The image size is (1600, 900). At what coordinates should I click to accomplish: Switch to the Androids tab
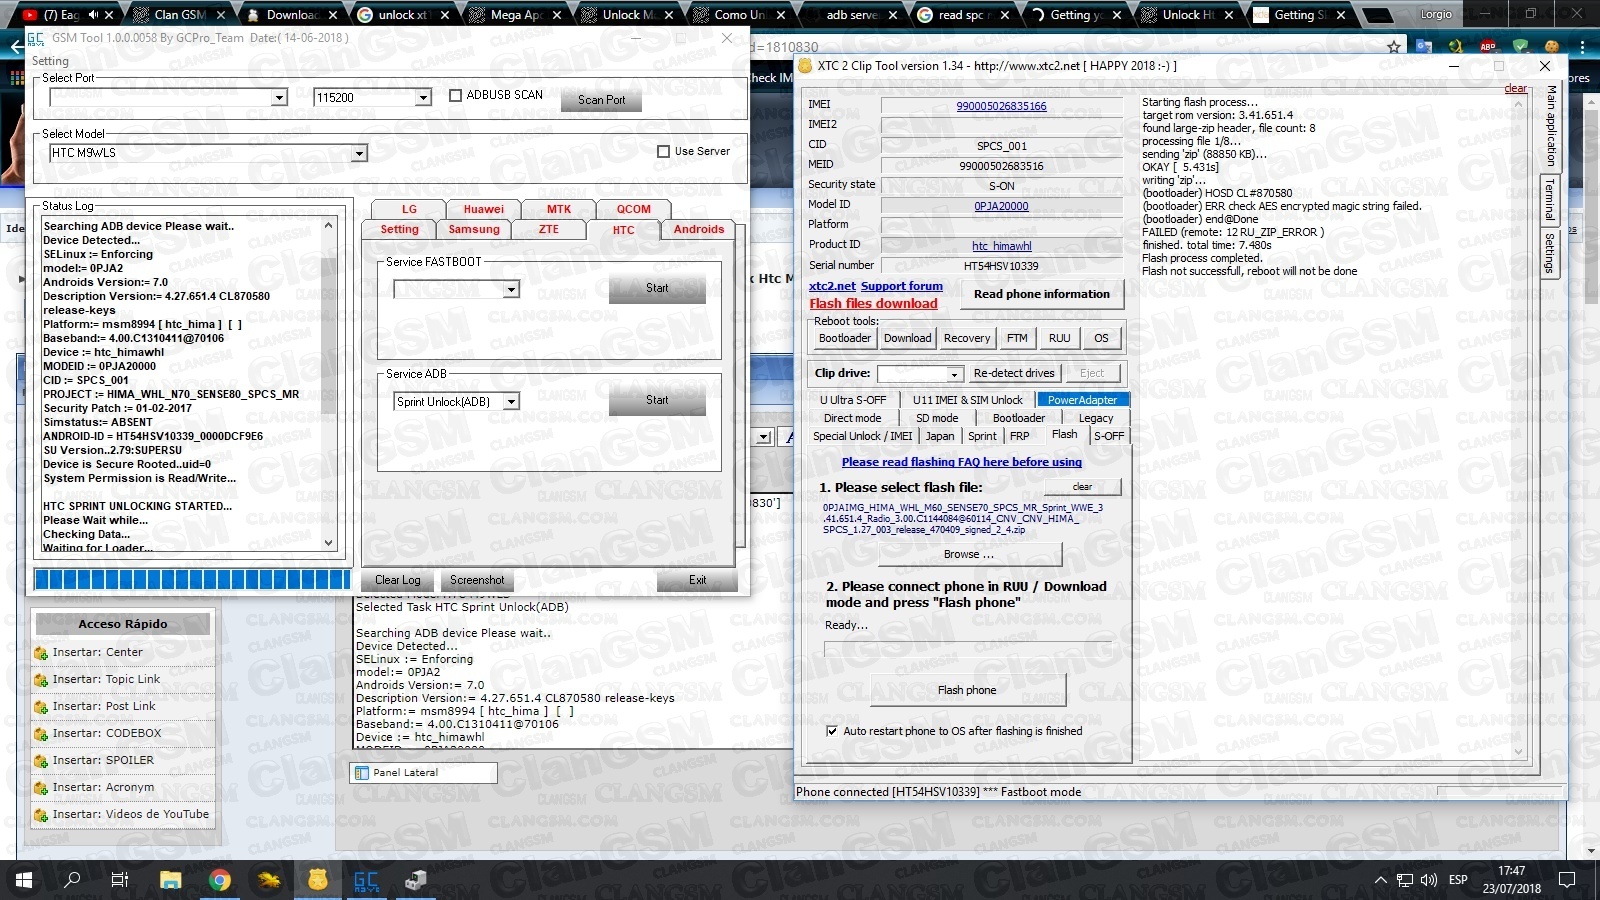pos(698,229)
